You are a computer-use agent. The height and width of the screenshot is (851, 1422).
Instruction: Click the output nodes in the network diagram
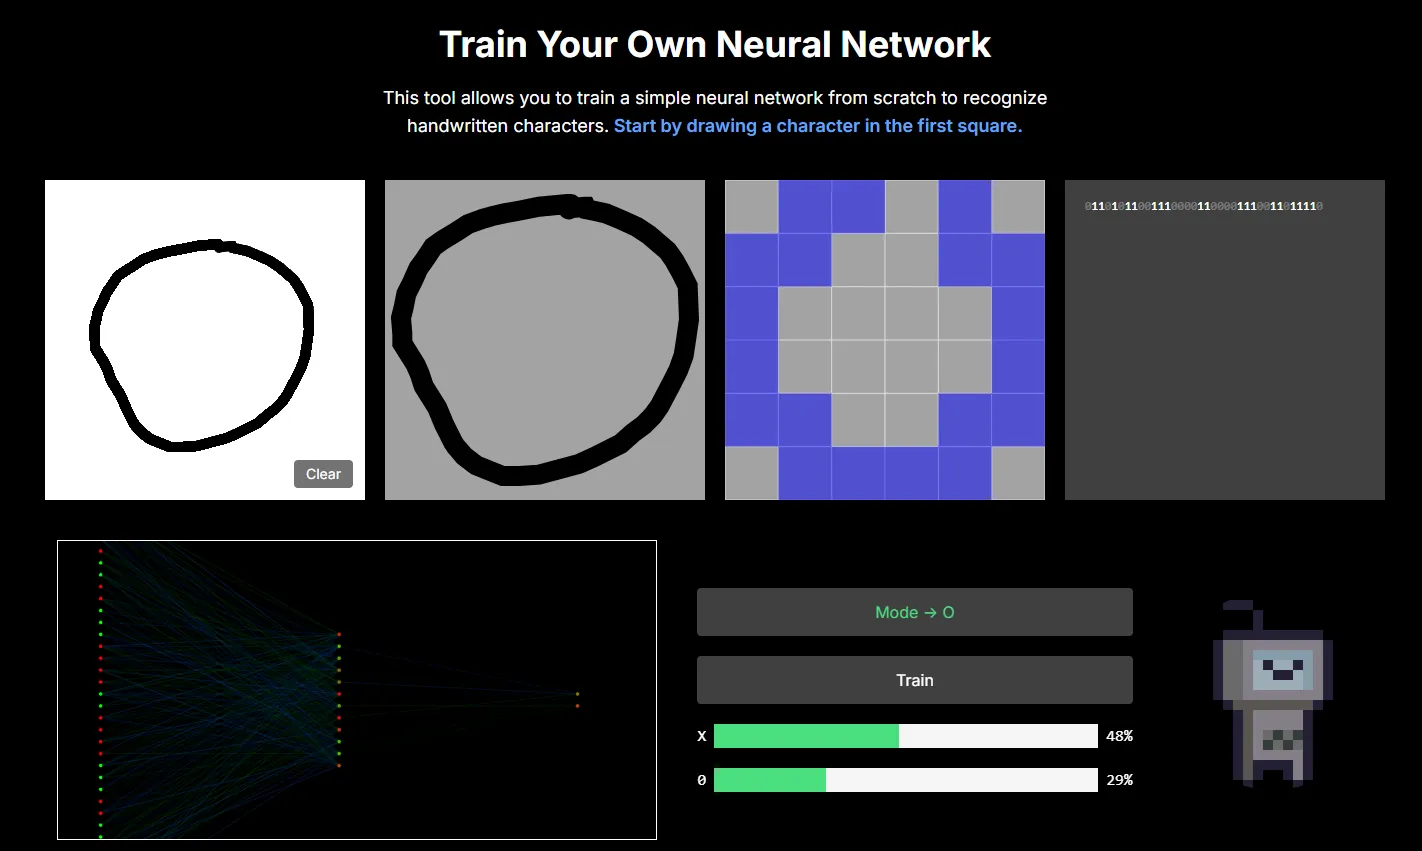coord(577,699)
